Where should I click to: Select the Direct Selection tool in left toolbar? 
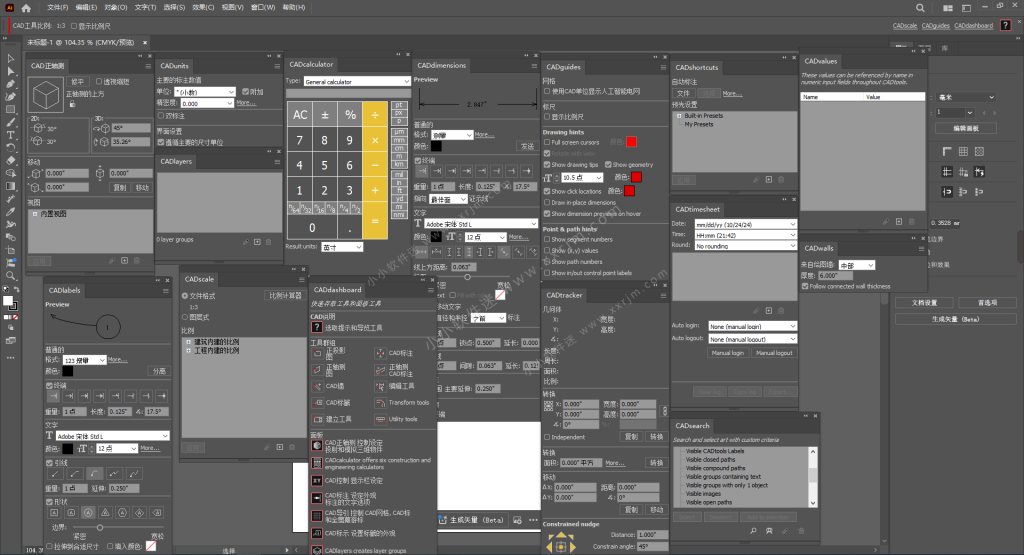coord(10,71)
